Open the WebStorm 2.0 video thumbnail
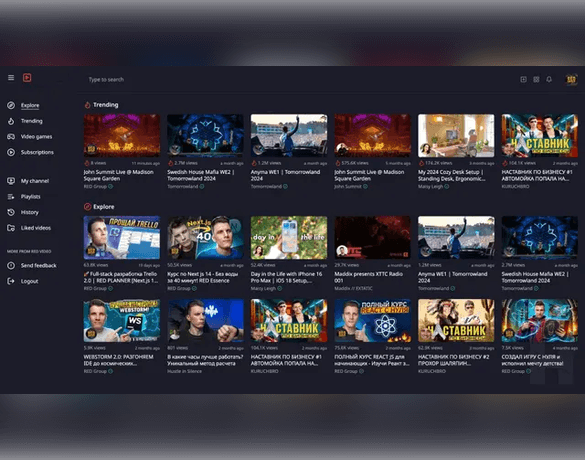This screenshot has width=585, height=460. (122, 320)
